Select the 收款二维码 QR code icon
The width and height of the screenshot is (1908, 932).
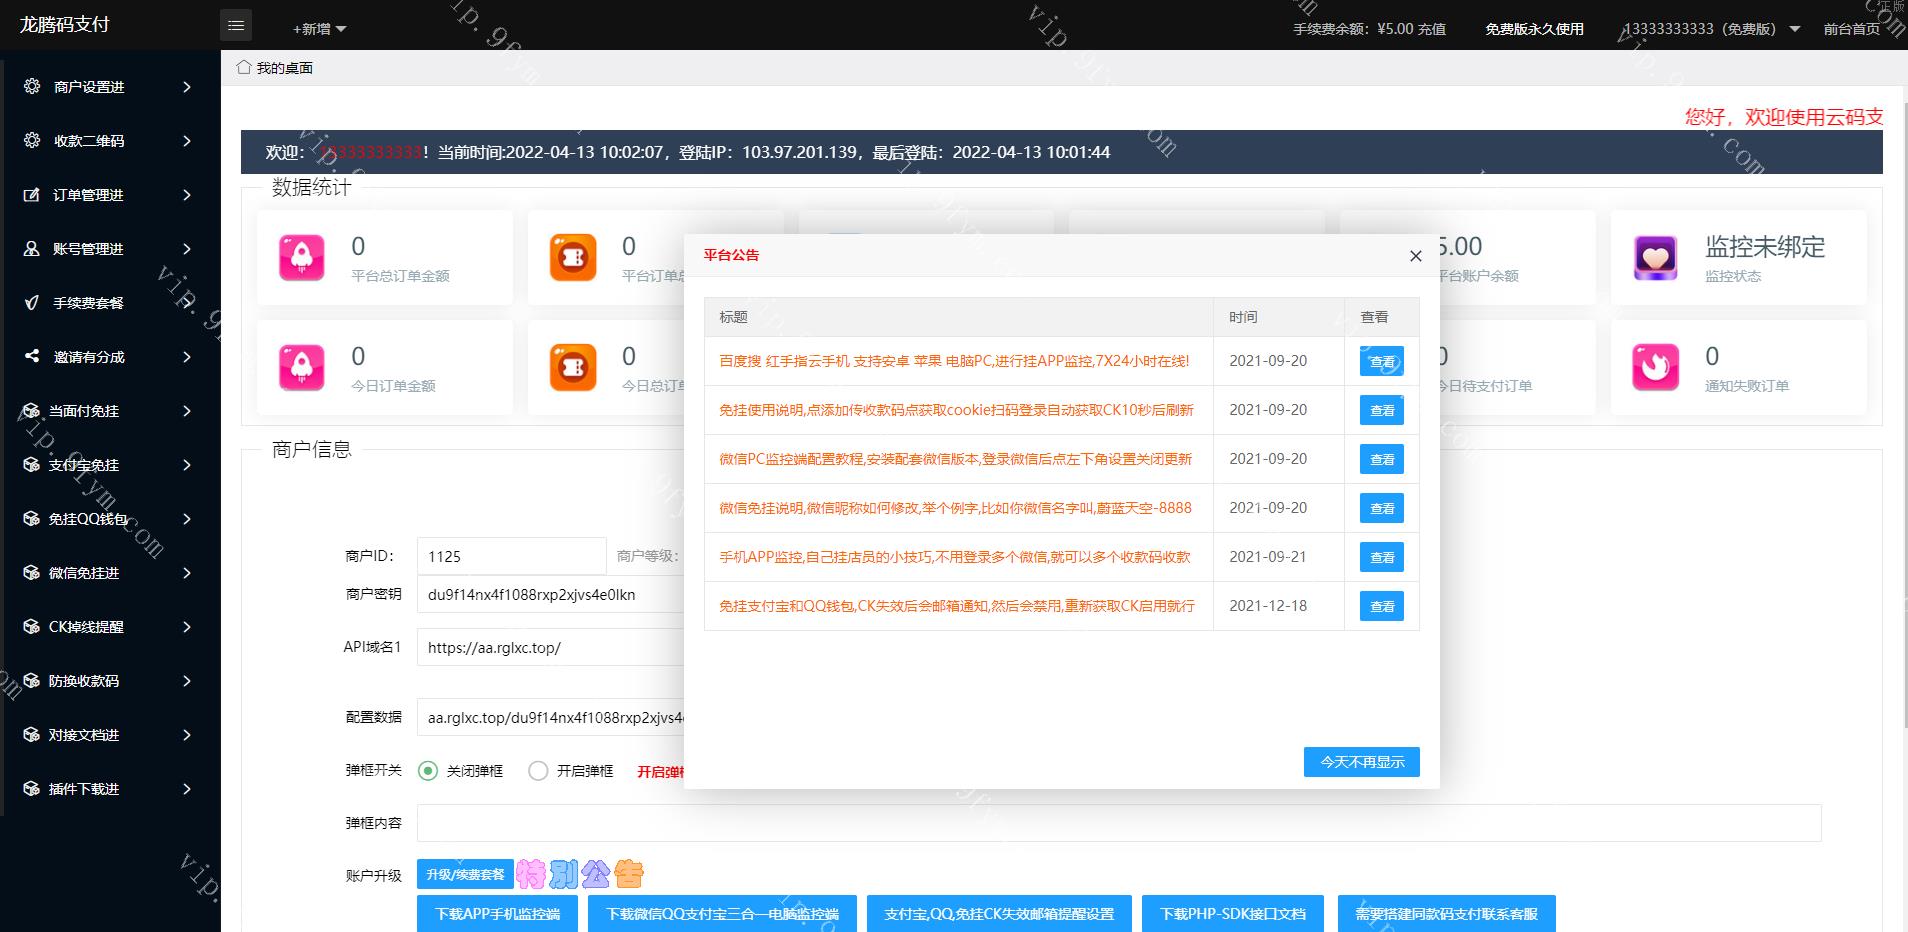point(32,141)
